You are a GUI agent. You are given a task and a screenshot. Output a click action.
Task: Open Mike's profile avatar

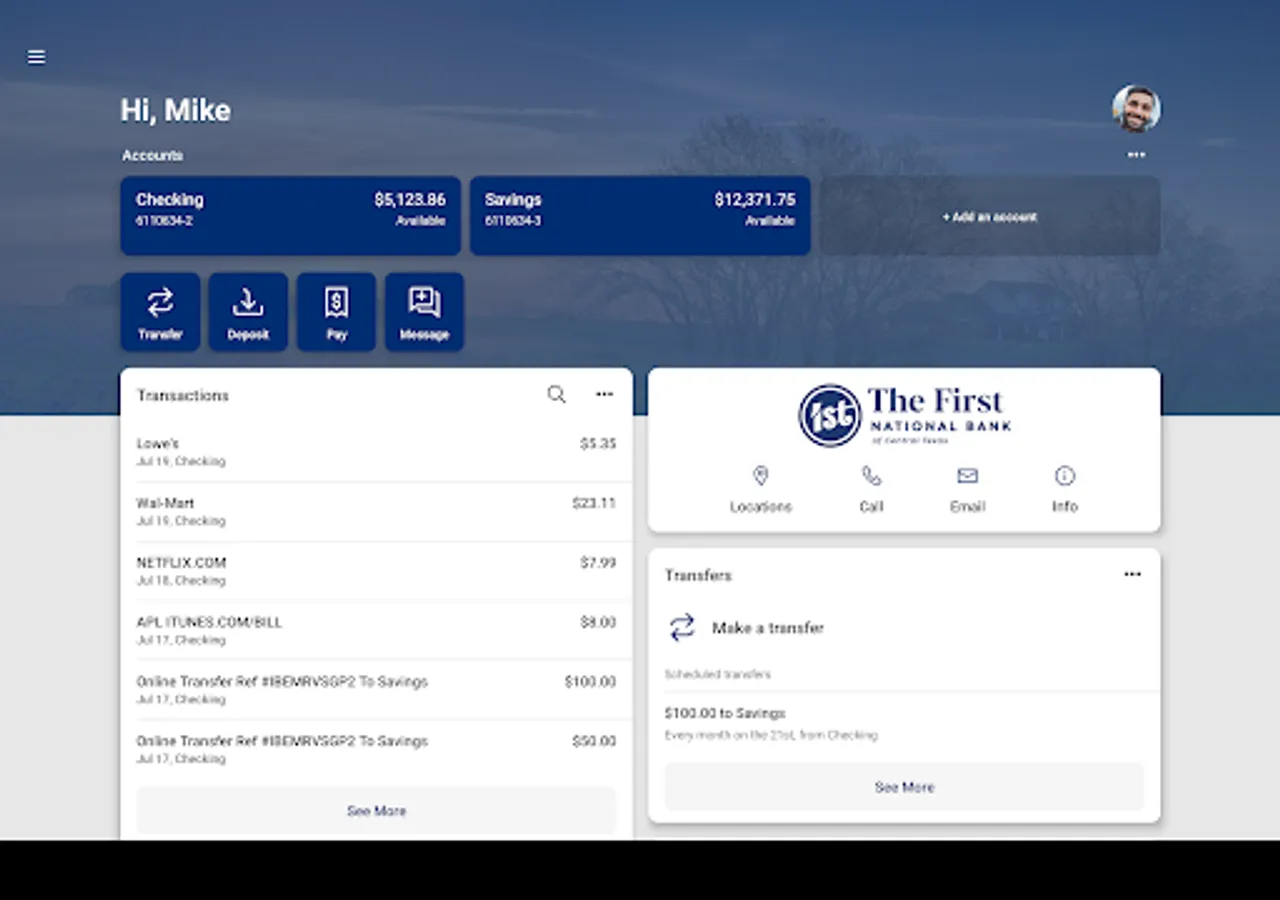click(1136, 110)
